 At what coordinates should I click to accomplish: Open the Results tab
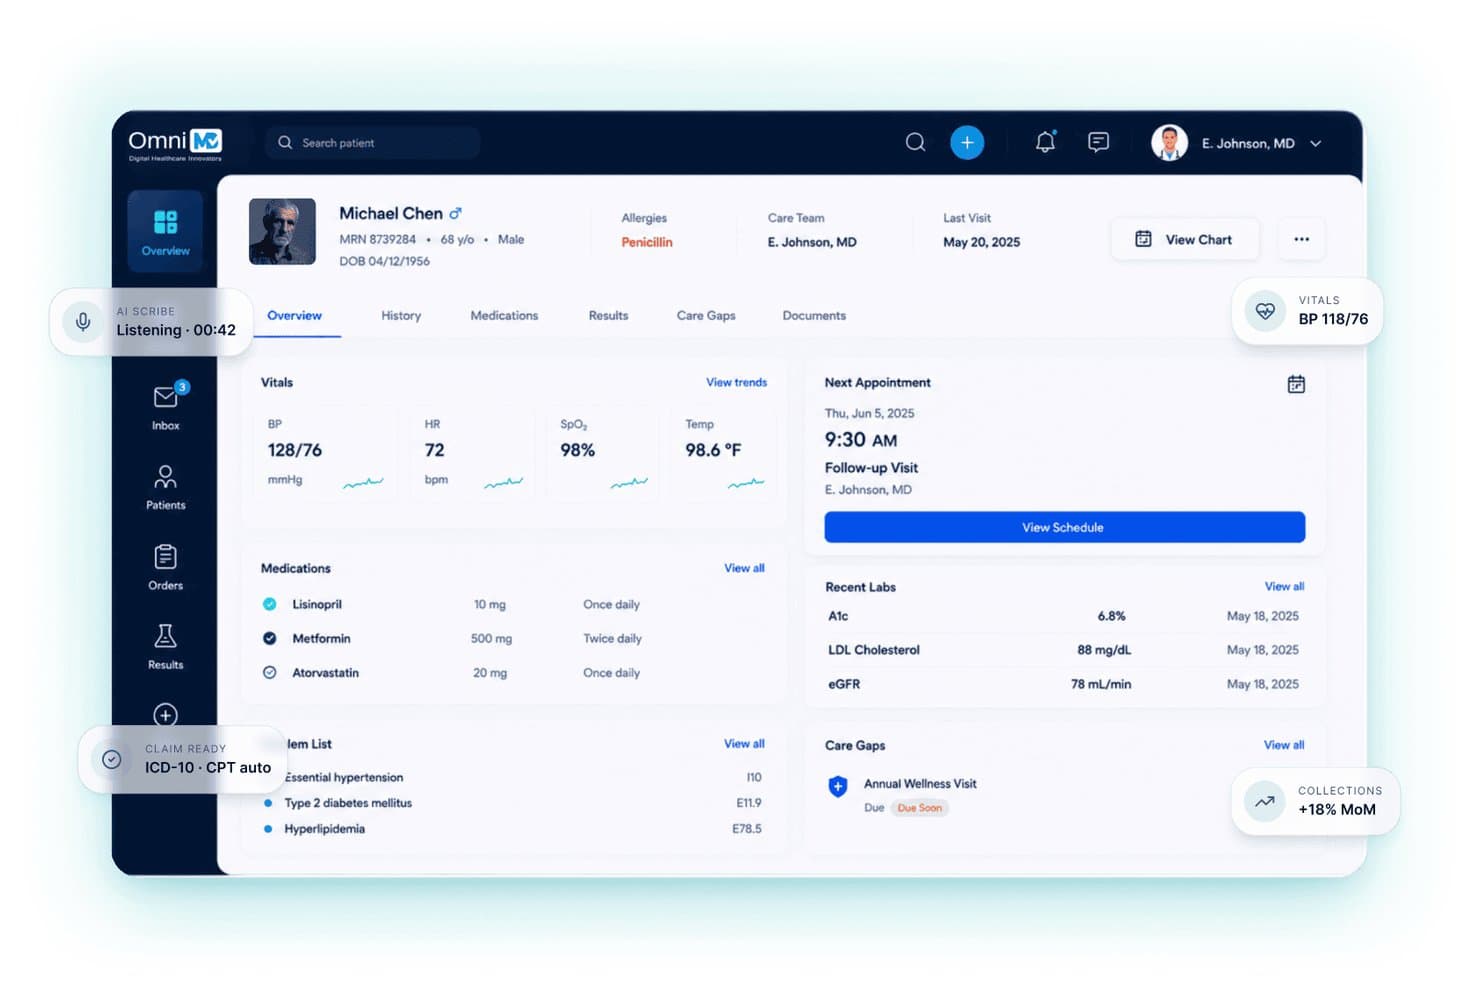click(x=608, y=315)
